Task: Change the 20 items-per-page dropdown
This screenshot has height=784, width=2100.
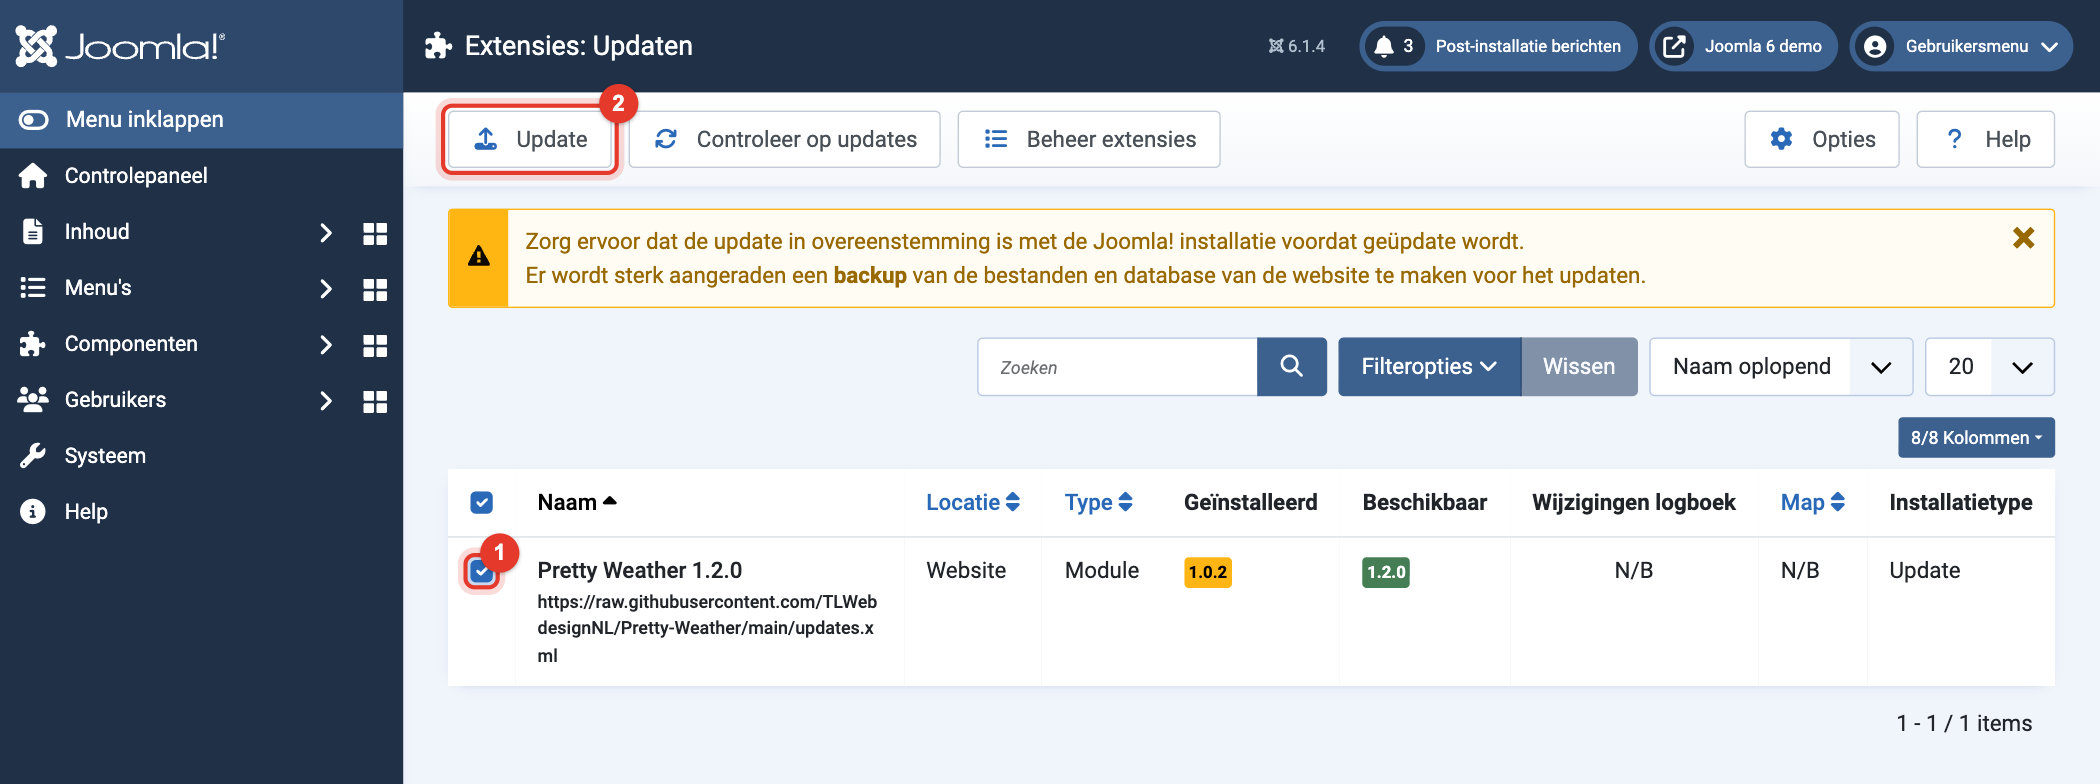Action: coord(1989,367)
